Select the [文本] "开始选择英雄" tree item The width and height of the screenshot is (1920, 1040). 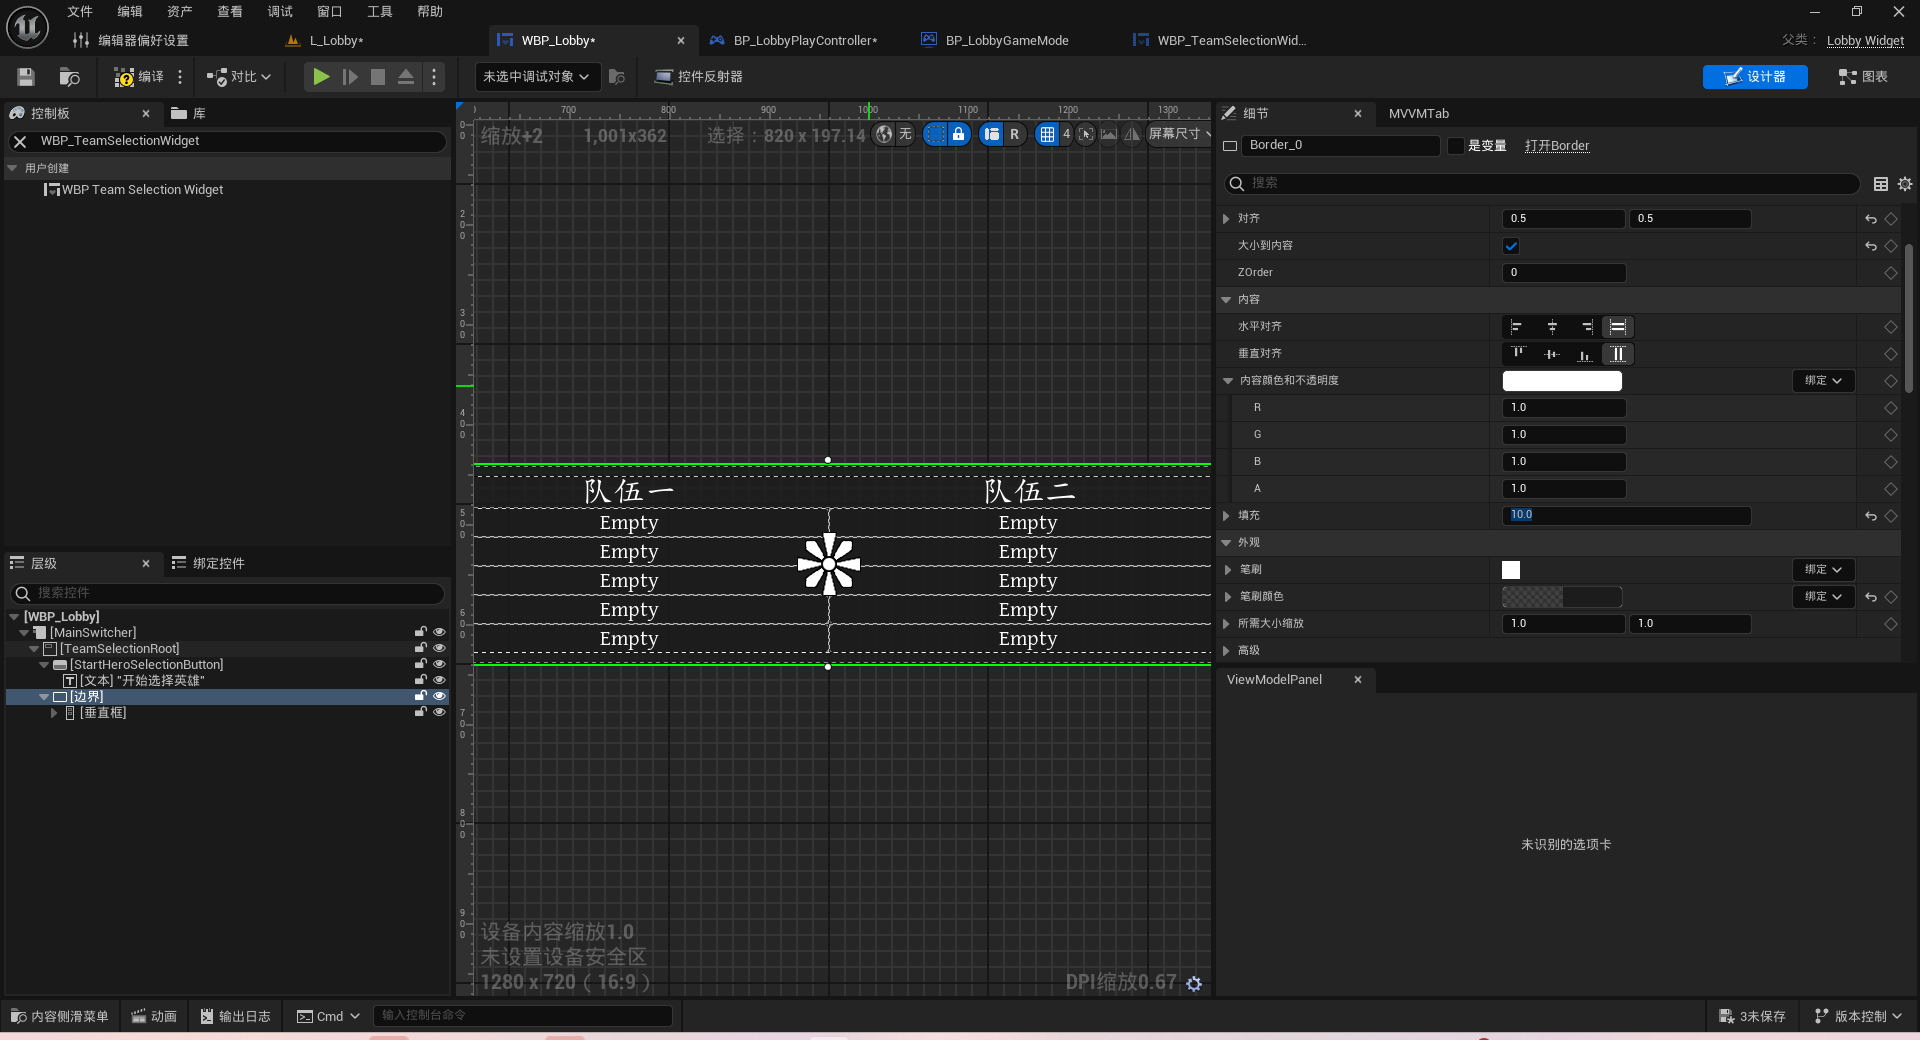(135, 681)
